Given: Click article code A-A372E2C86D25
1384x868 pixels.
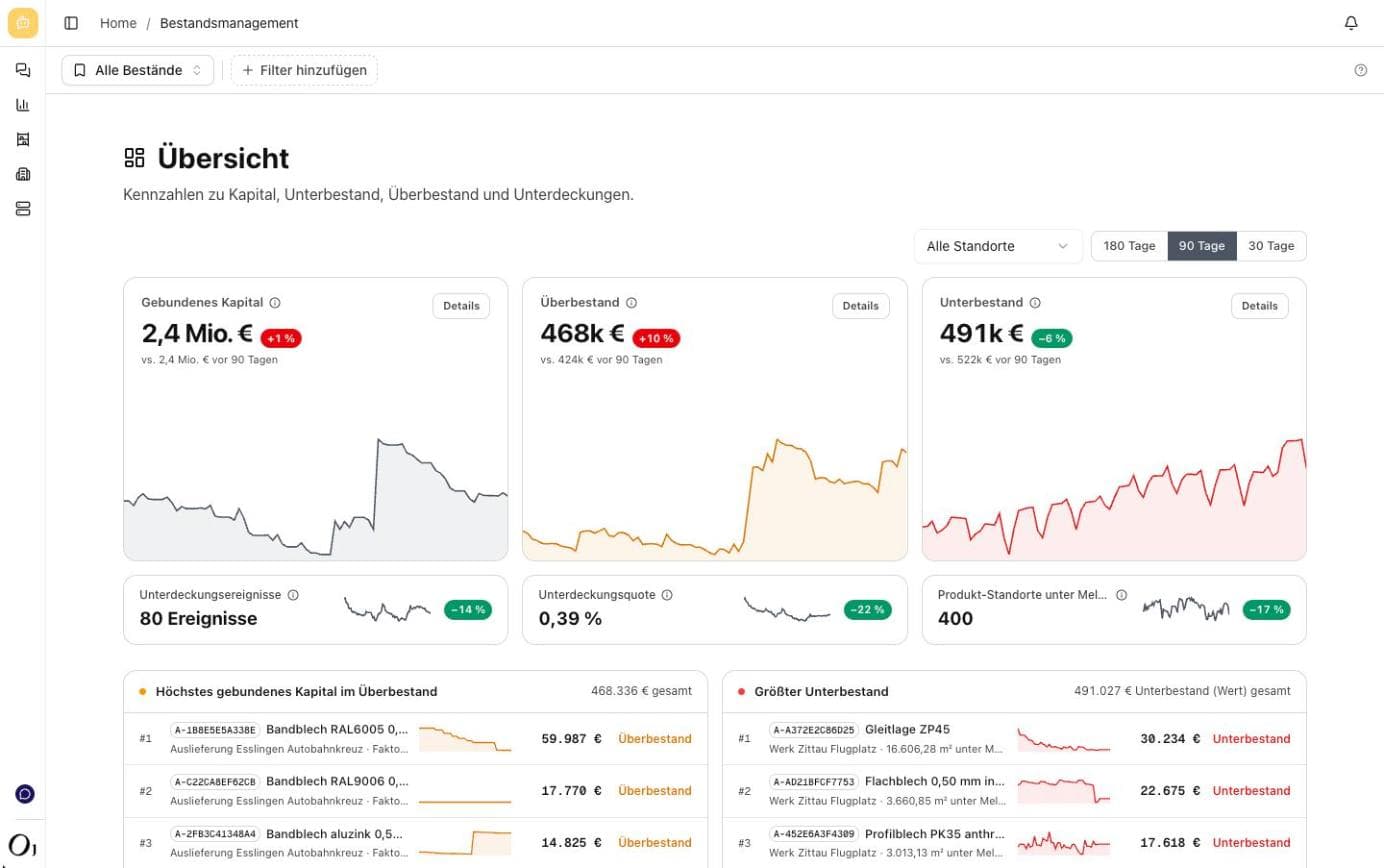Looking at the screenshot, I should click(814, 730).
